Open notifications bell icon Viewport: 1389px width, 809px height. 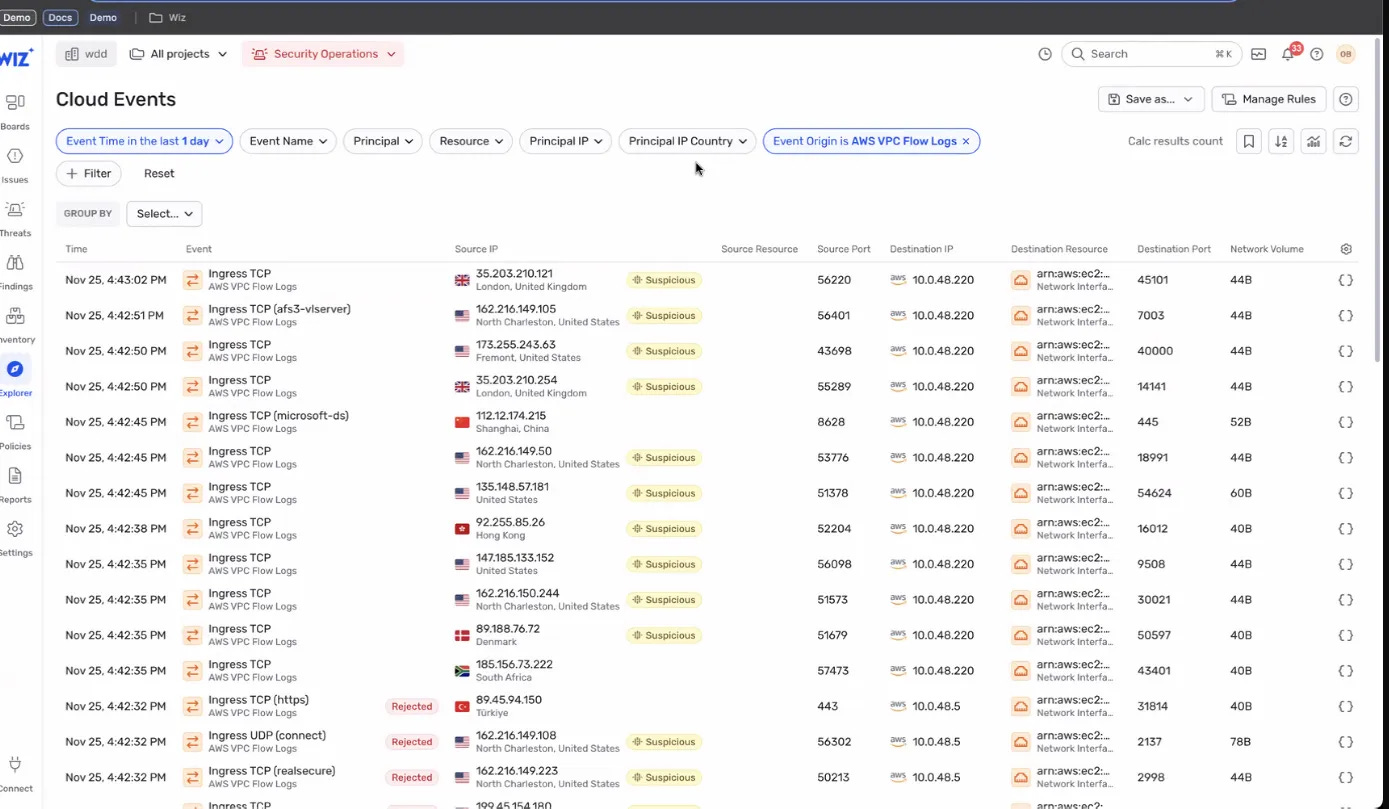click(1288, 54)
